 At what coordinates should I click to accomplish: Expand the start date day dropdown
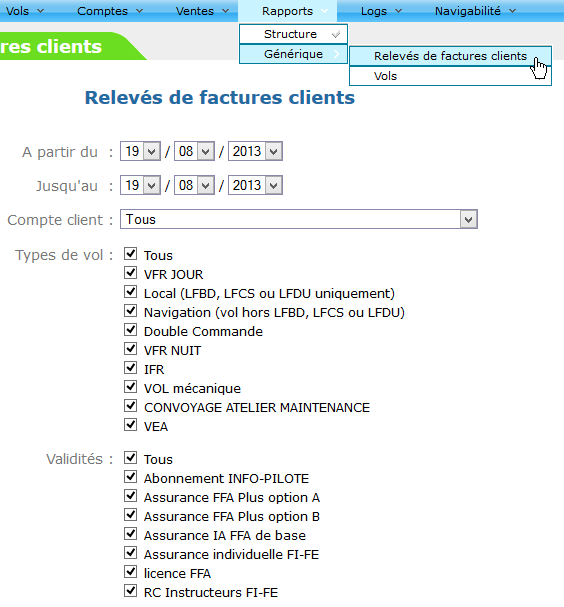click(140, 151)
